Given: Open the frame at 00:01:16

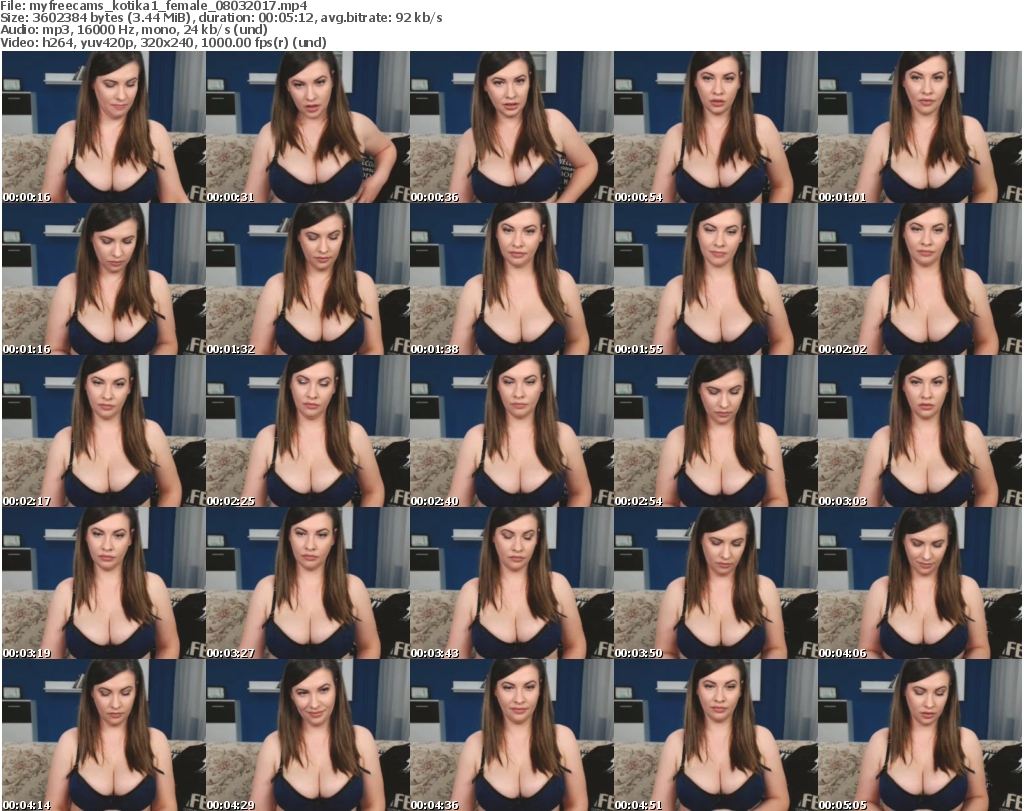Looking at the screenshot, I should (104, 279).
